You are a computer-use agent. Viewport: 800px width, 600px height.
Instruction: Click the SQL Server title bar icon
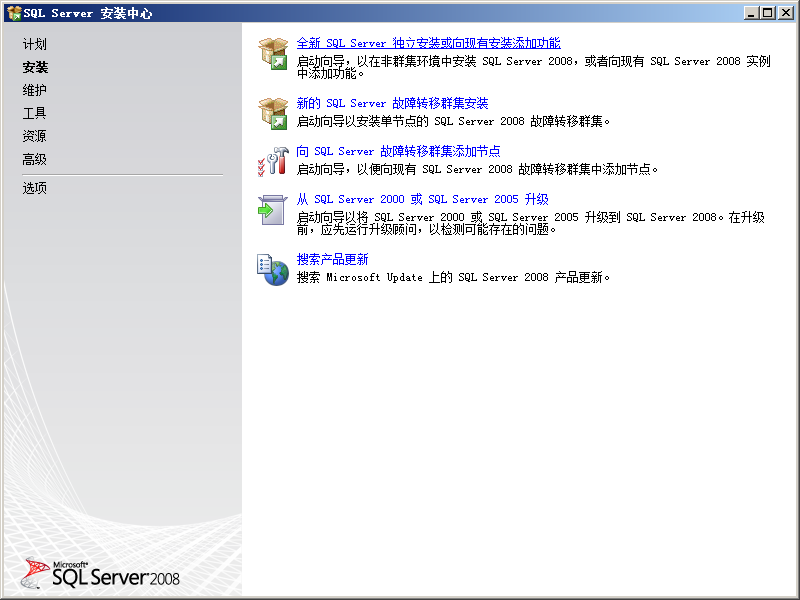tap(13, 13)
